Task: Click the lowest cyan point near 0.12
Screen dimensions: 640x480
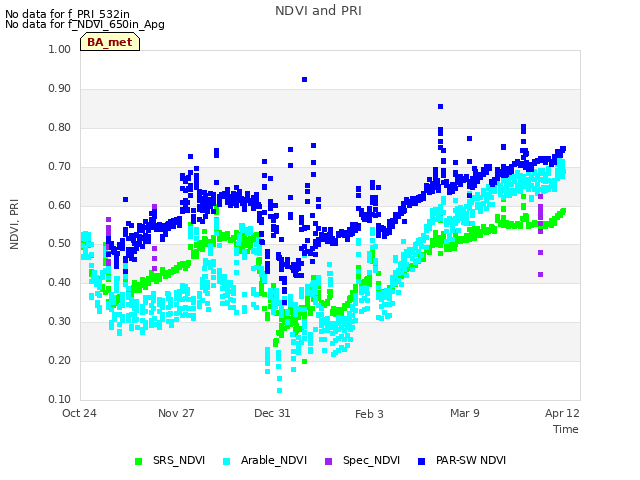Action: 280,391
